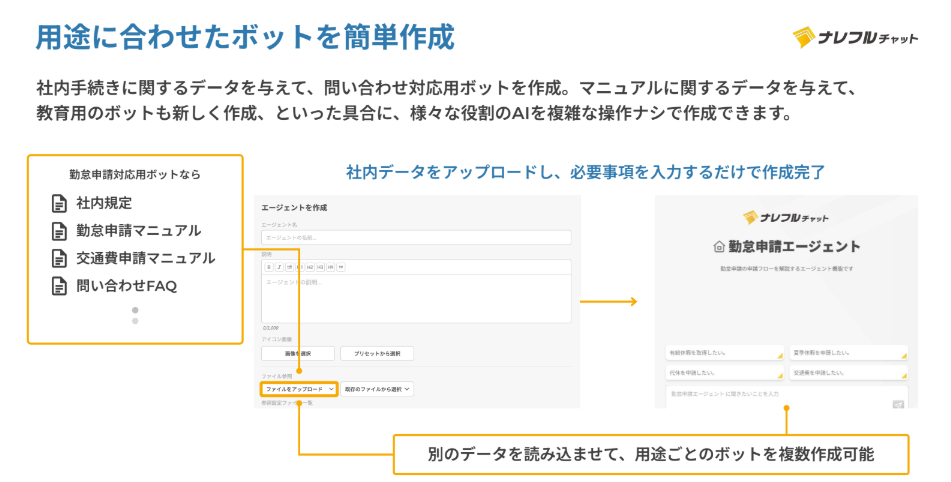Click the 勤怠申請エージェント title text

tap(794, 247)
